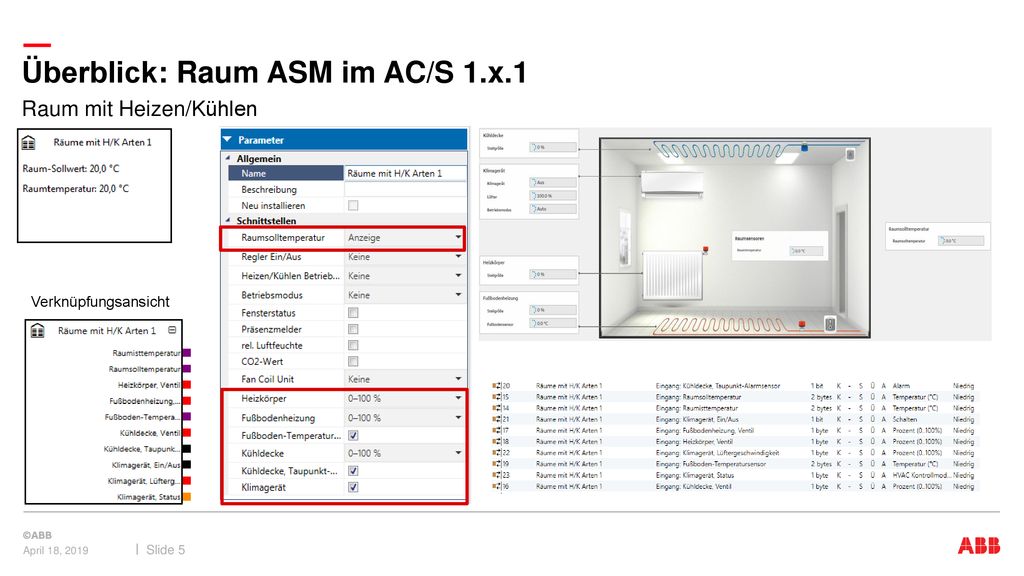Viewport: 1024px width, 576px height.
Task: Collapse the Räume mit H/K Arten 1 link view
Action: coord(172,330)
